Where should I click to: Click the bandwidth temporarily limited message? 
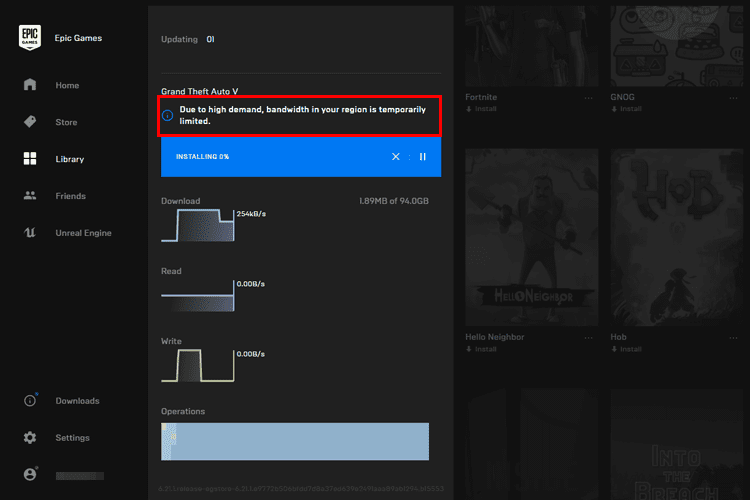(302, 115)
